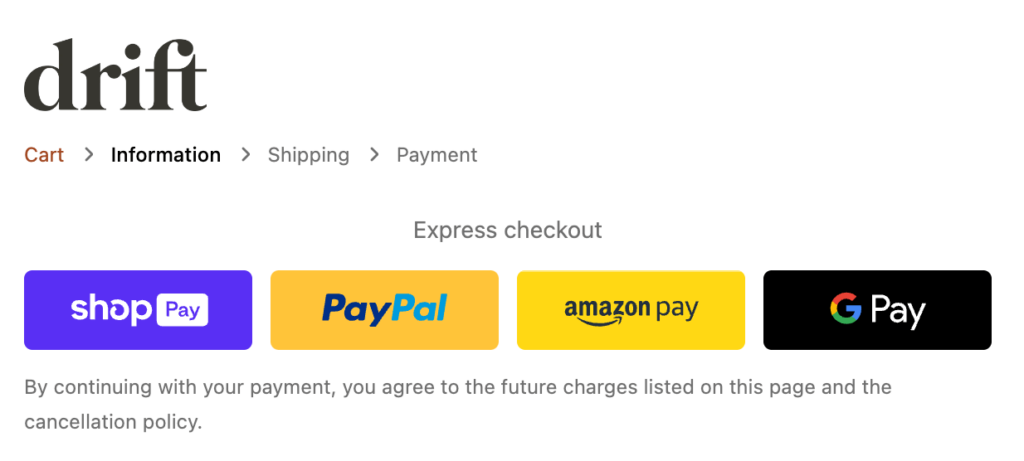Click the chevron between Cart and Information
1024x461 pixels.
click(x=88, y=155)
